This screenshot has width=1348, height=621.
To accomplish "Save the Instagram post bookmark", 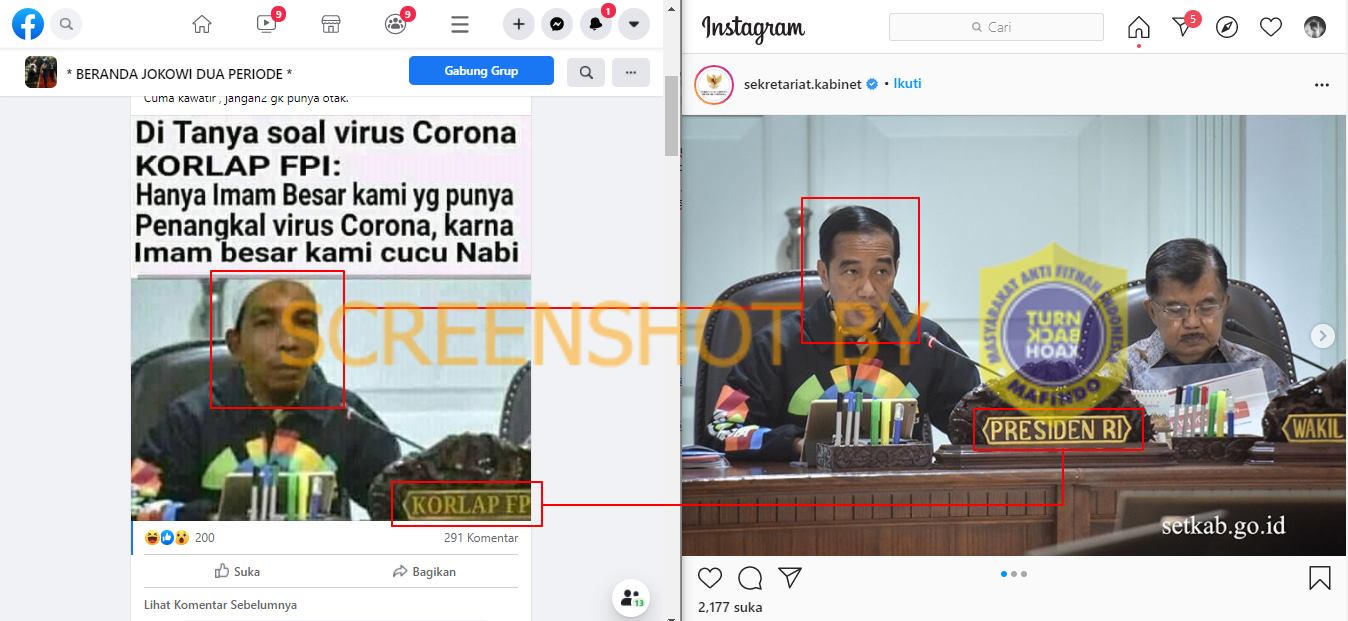I will (1320, 578).
